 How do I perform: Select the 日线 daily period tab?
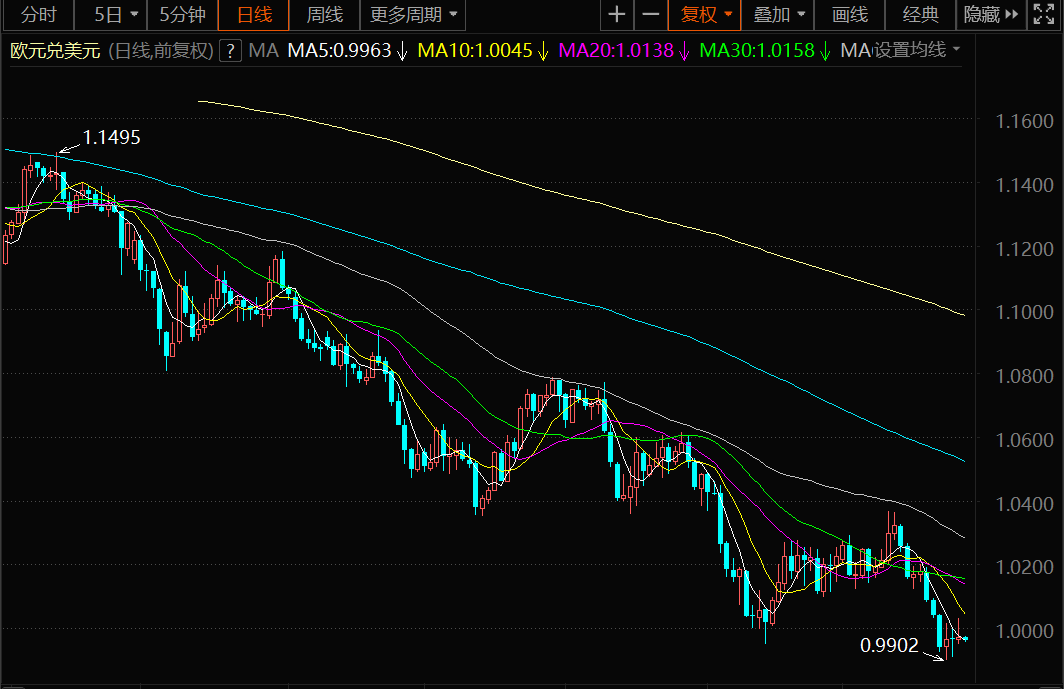254,14
